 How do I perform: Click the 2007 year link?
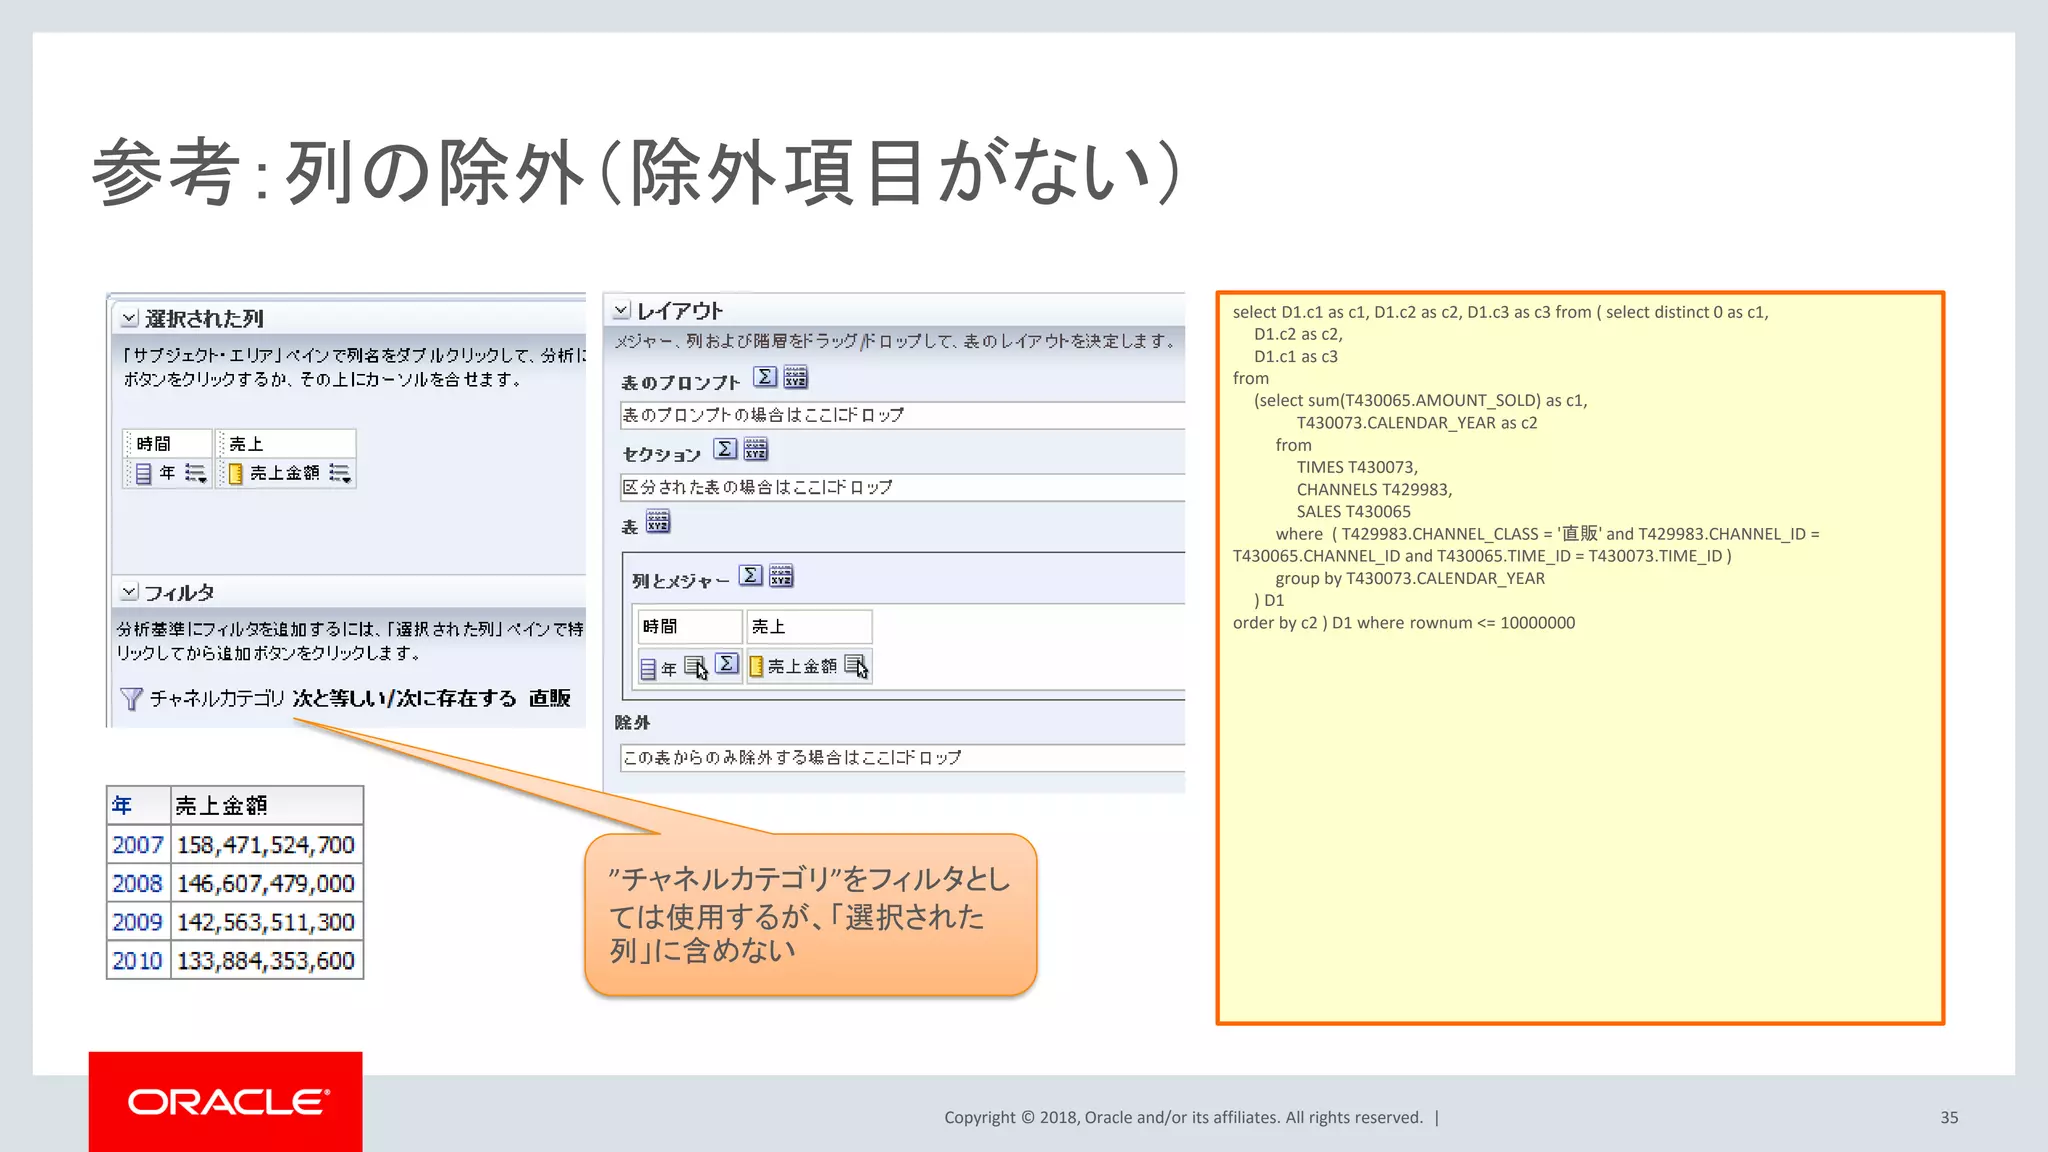pyautogui.click(x=137, y=845)
